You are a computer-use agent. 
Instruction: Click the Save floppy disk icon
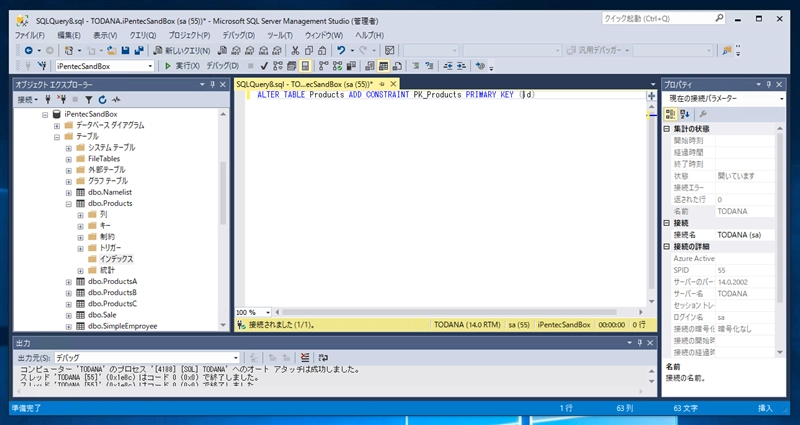coord(125,51)
